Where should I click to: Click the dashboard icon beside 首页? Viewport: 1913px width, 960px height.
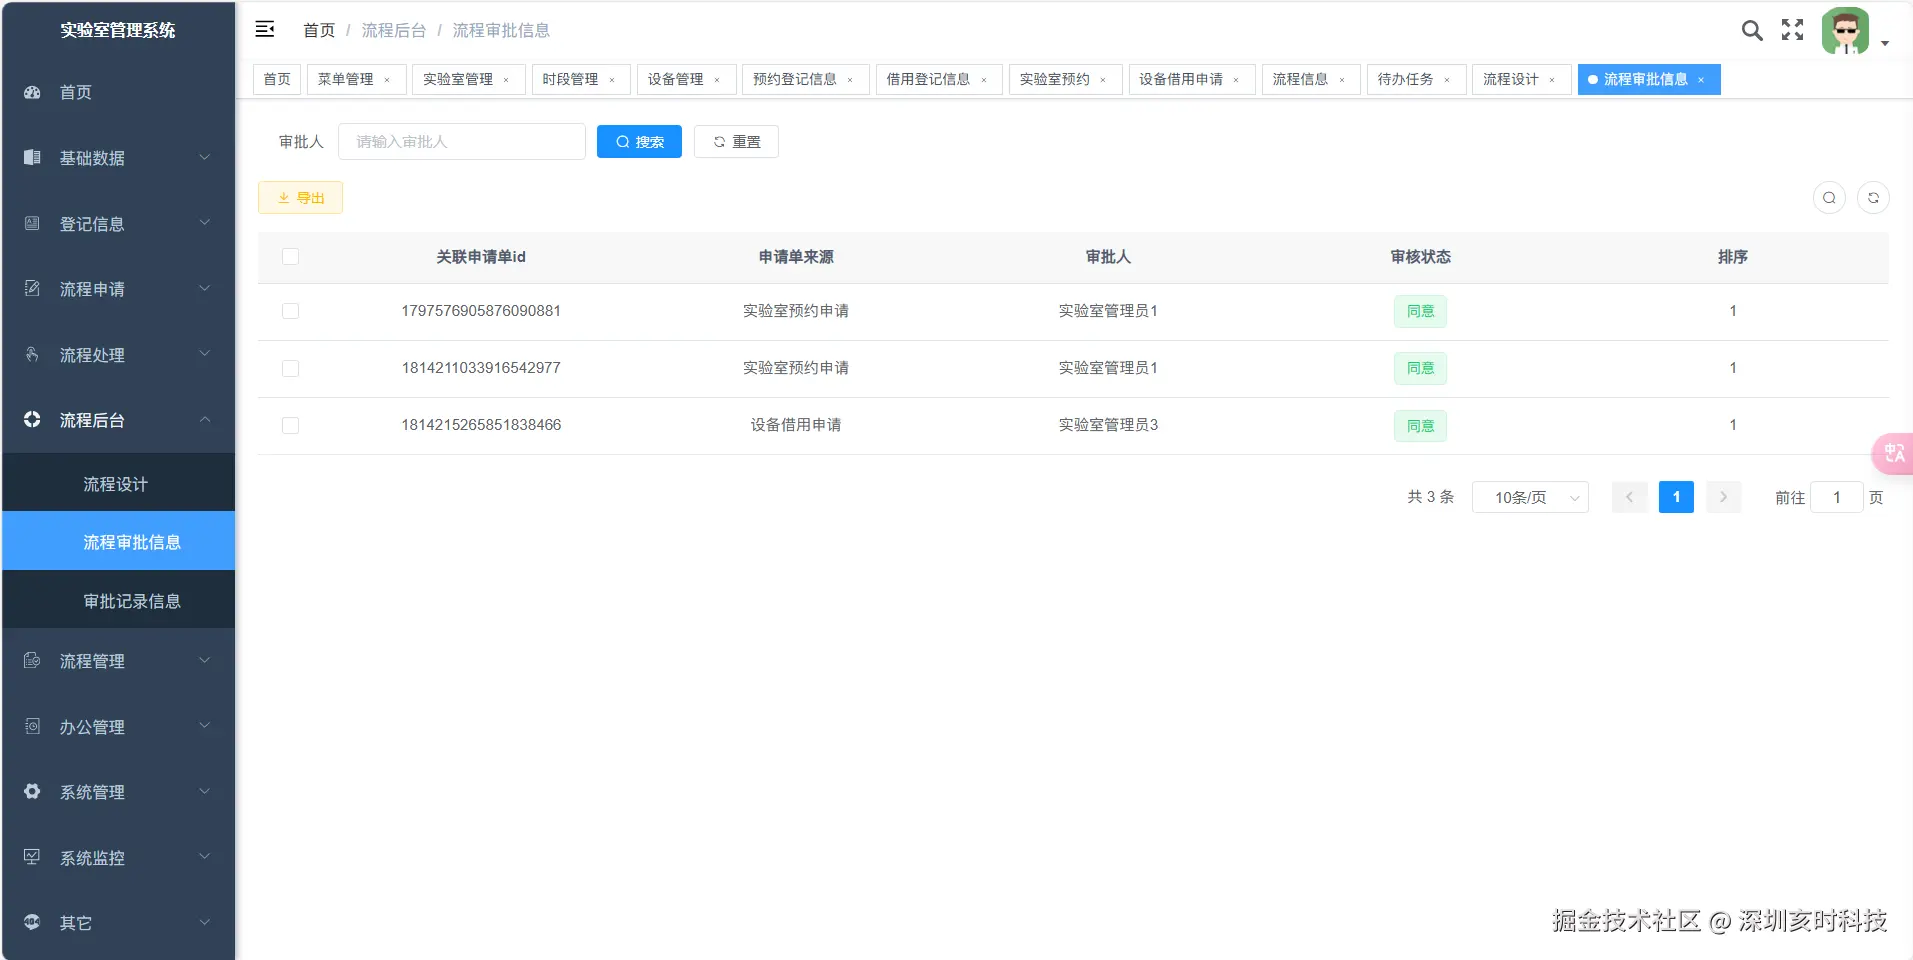(x=32, y=92)
